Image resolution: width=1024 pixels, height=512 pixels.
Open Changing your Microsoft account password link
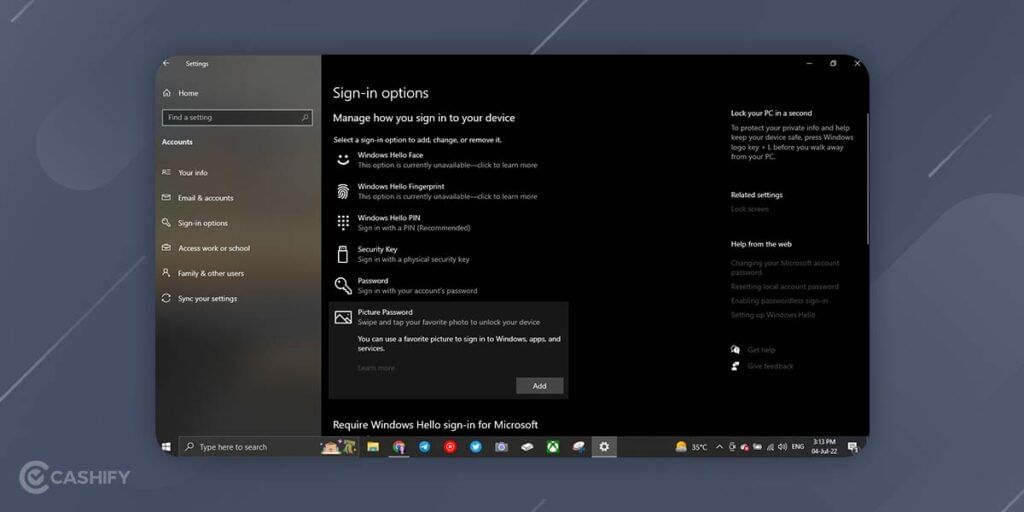pos(785,268)
